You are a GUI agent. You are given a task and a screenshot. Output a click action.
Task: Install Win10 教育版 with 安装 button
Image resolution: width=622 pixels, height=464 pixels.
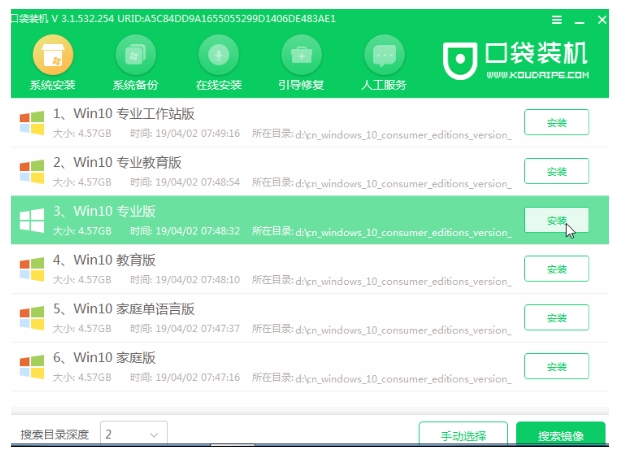pyautogui.click(x=556, y=269)
